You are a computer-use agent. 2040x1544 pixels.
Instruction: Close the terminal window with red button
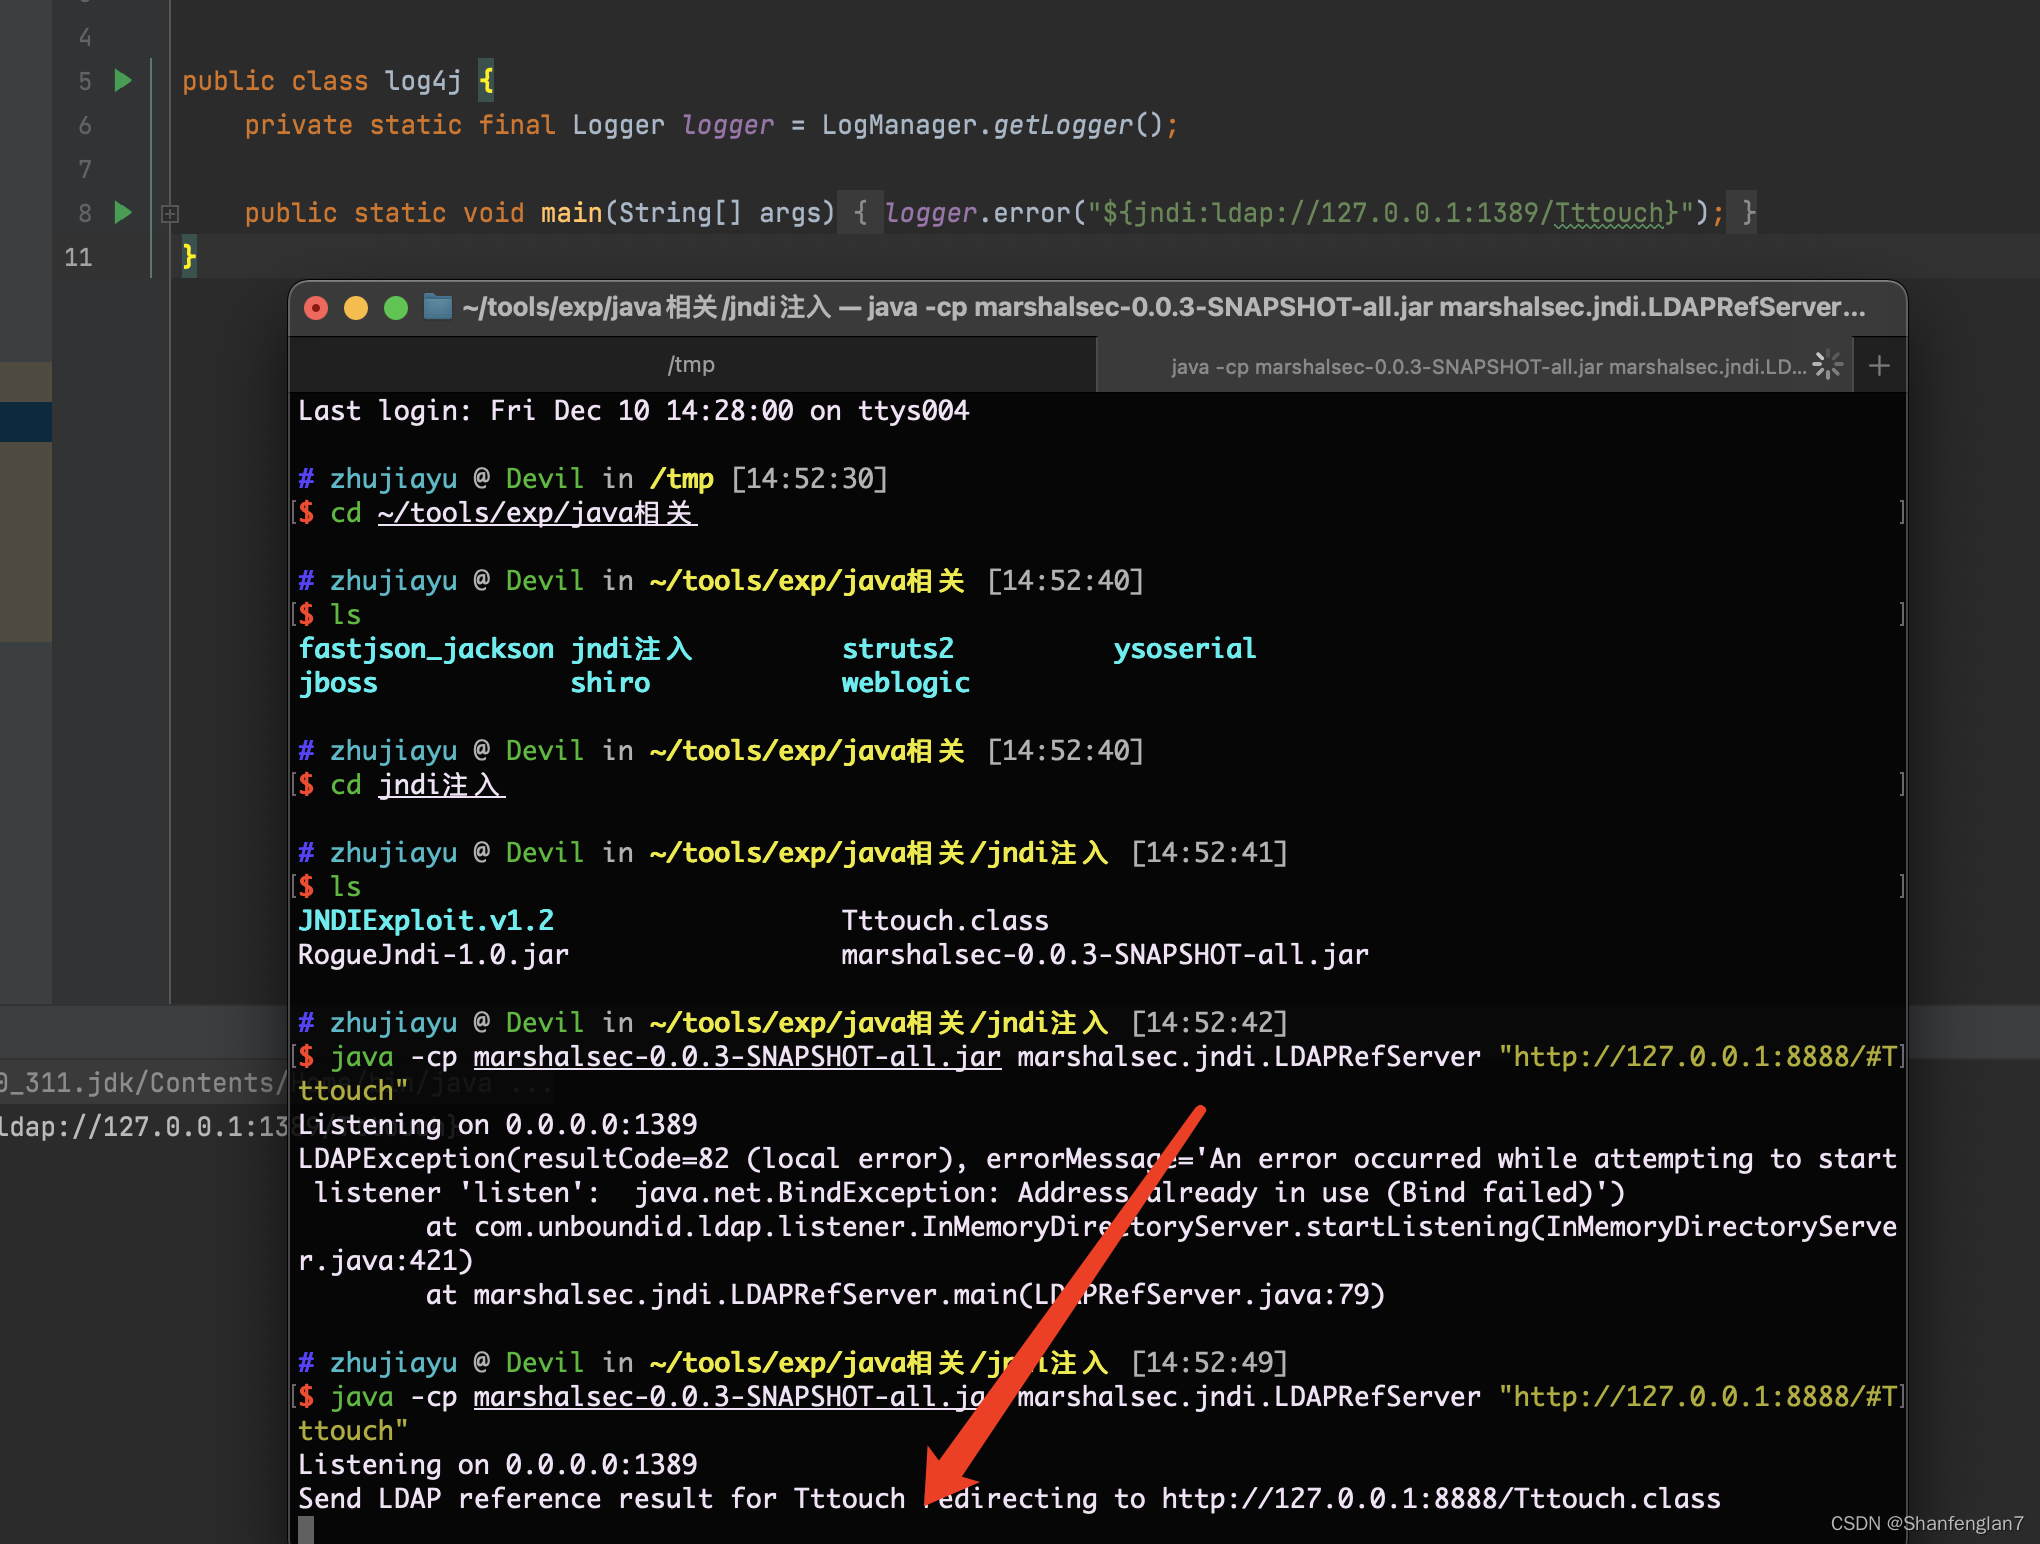(x=316, y=307)
